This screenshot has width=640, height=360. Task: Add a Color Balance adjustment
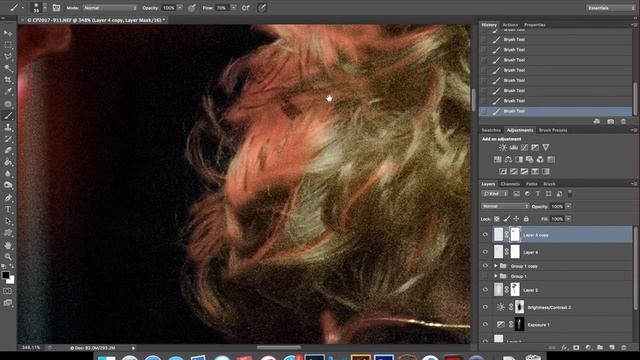pos(508,160)
